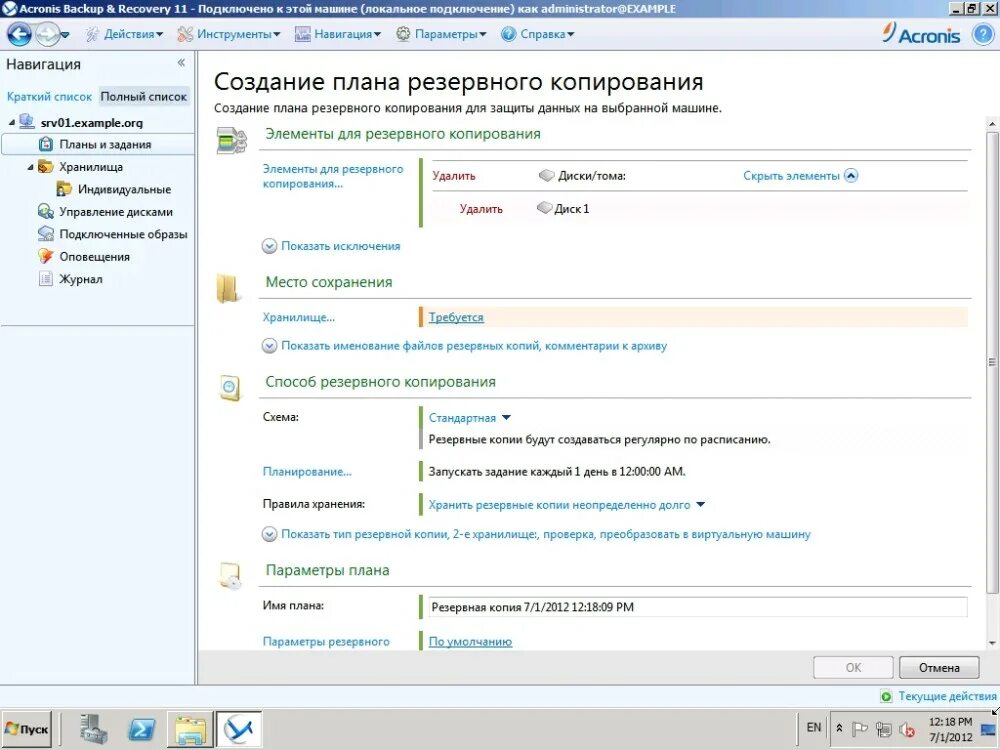
Task: Click the scrollbar down arrow
Action: point(992,643)
